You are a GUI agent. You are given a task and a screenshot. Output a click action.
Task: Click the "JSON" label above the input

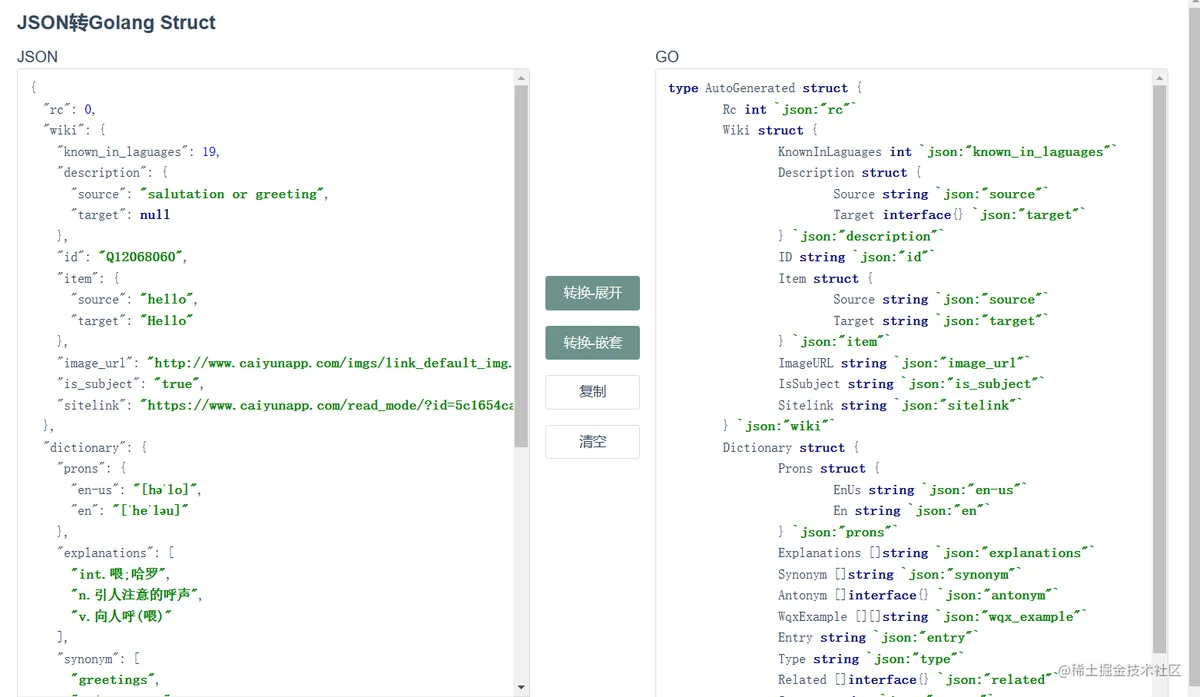pos(37,57)
